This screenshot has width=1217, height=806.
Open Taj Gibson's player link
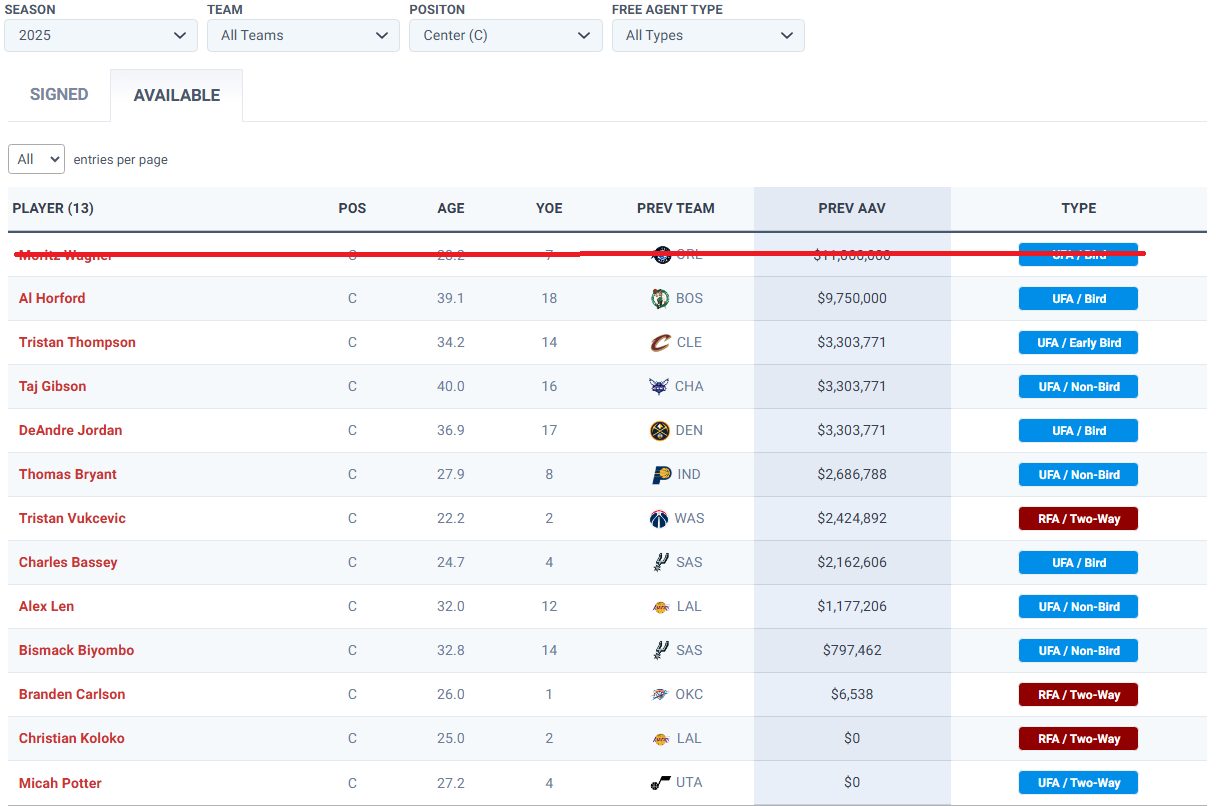point(53,386)
